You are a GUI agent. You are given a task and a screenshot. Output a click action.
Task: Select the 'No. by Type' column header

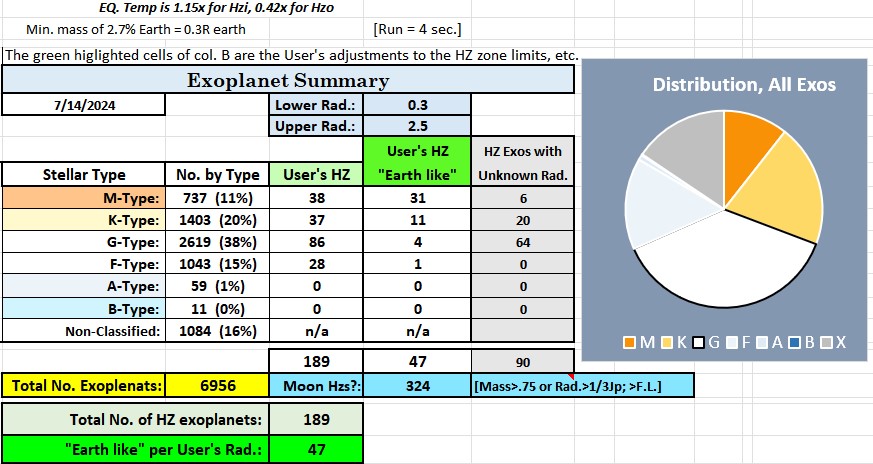[218, 175]
